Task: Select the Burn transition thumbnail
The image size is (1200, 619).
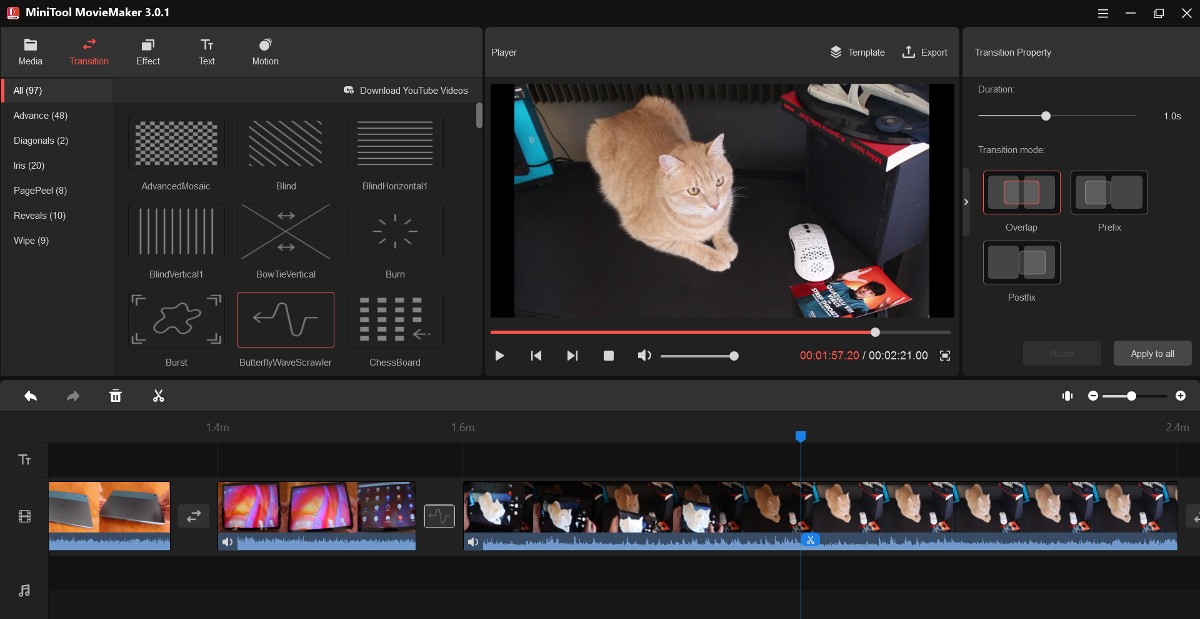Action: 396,232
